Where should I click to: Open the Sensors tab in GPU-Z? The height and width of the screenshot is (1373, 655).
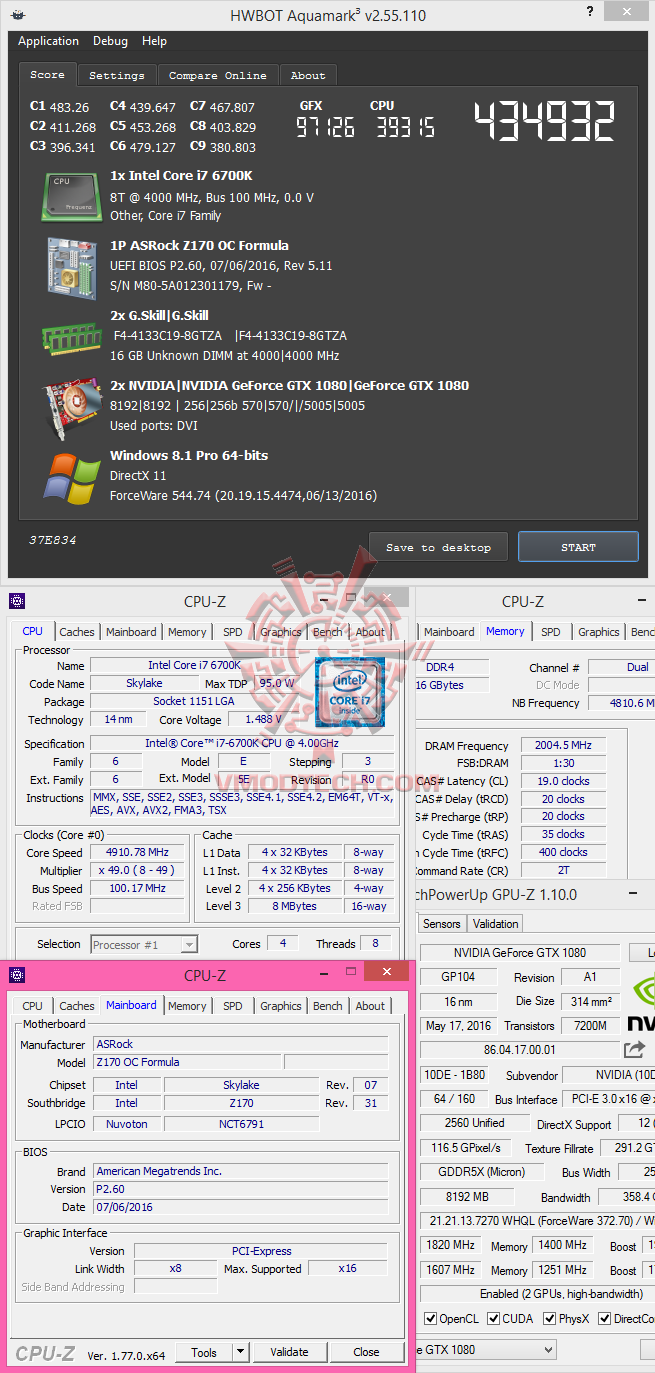[441, 924]
